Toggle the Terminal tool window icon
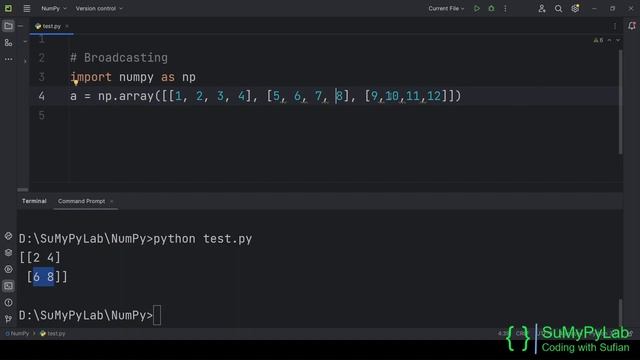This screenshot has width=640, height=360. [x=8, y=286]
